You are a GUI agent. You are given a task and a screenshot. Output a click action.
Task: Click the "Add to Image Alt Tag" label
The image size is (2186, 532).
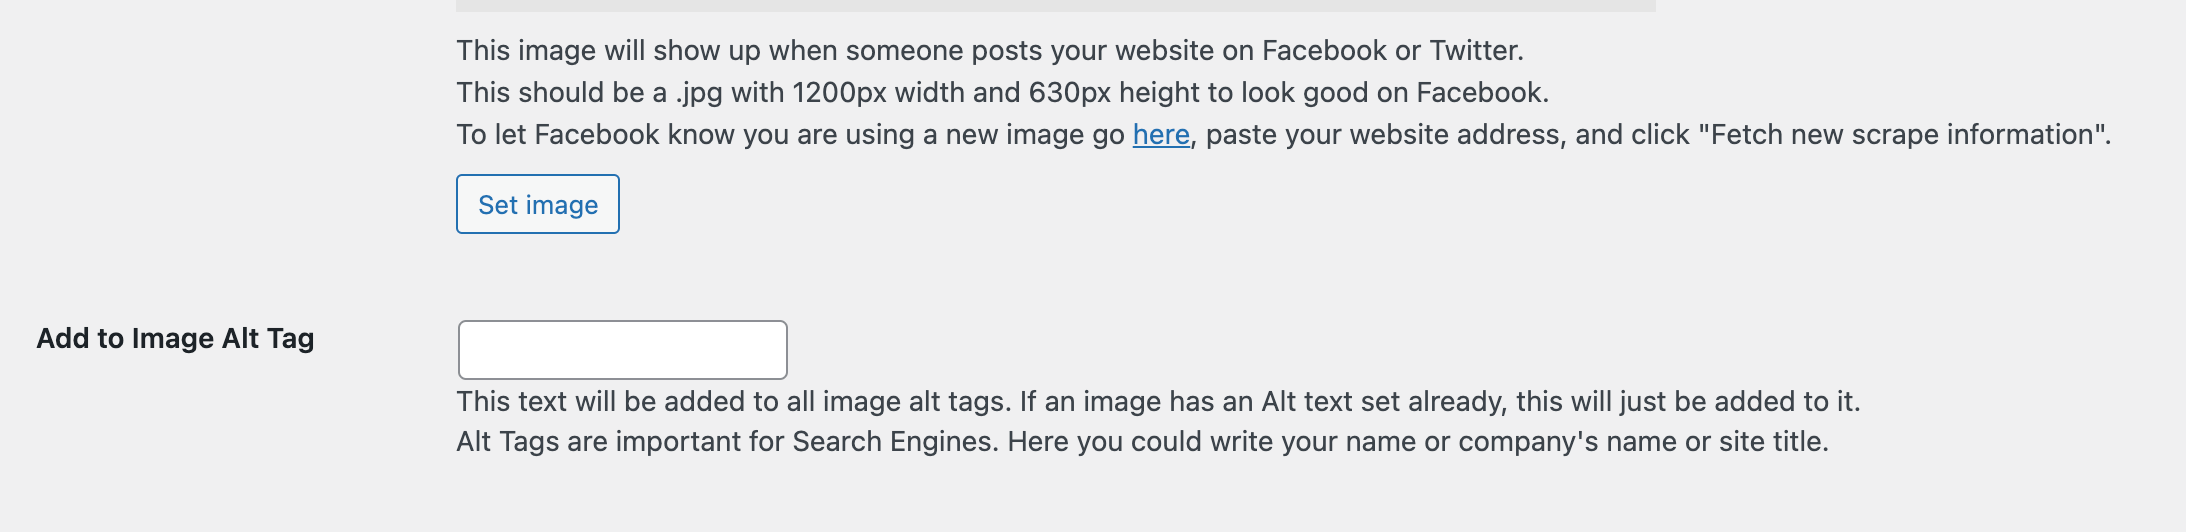tap(175, 339)
